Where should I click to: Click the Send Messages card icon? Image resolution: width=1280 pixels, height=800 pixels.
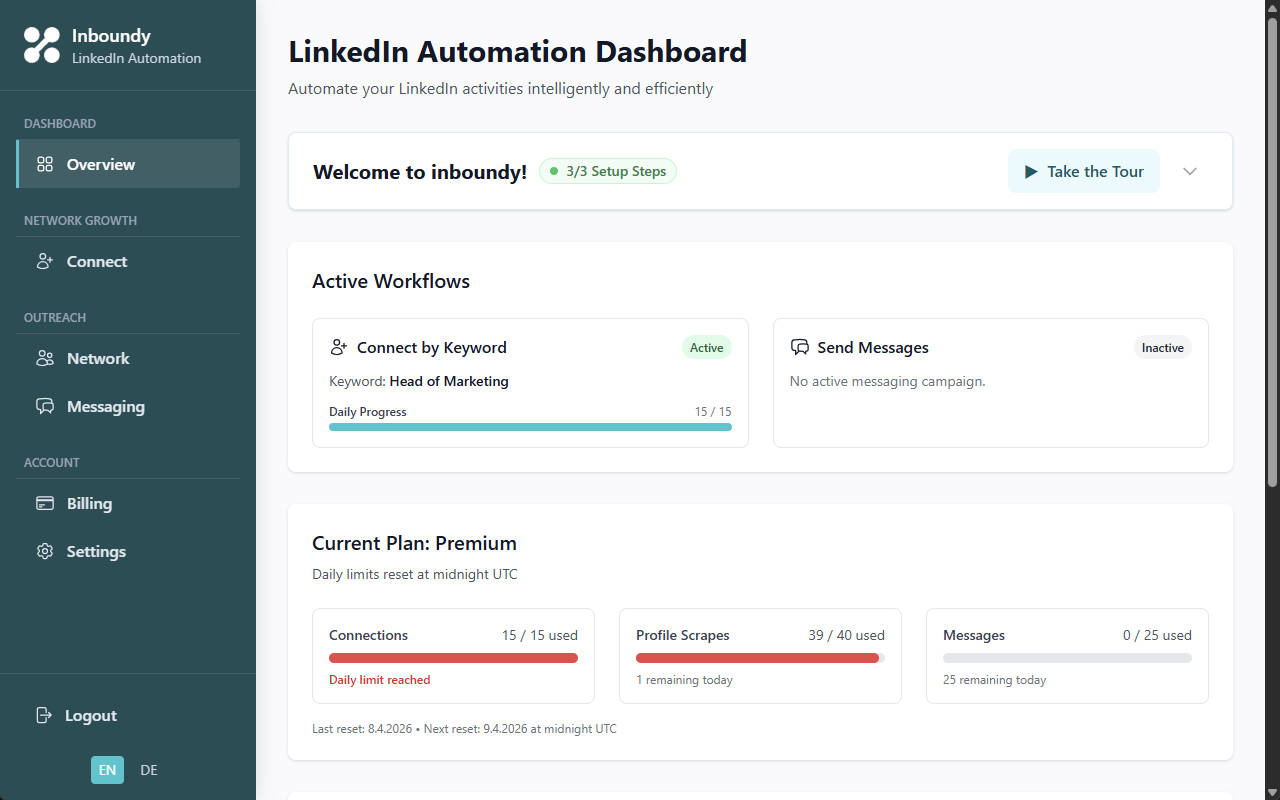800,347
